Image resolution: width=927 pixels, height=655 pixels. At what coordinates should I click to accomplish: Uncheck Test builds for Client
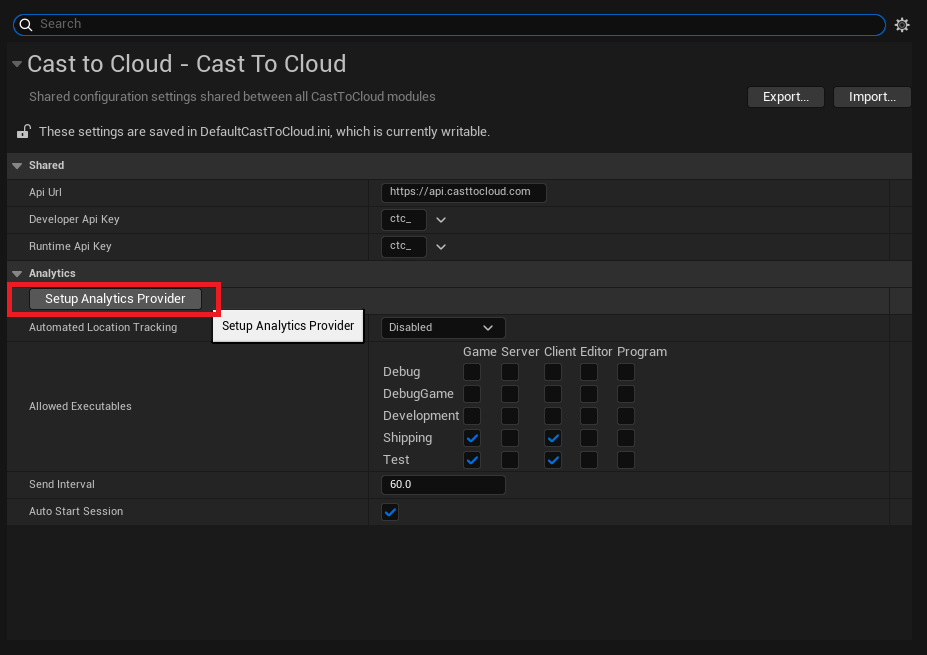[x=553, y=459]
